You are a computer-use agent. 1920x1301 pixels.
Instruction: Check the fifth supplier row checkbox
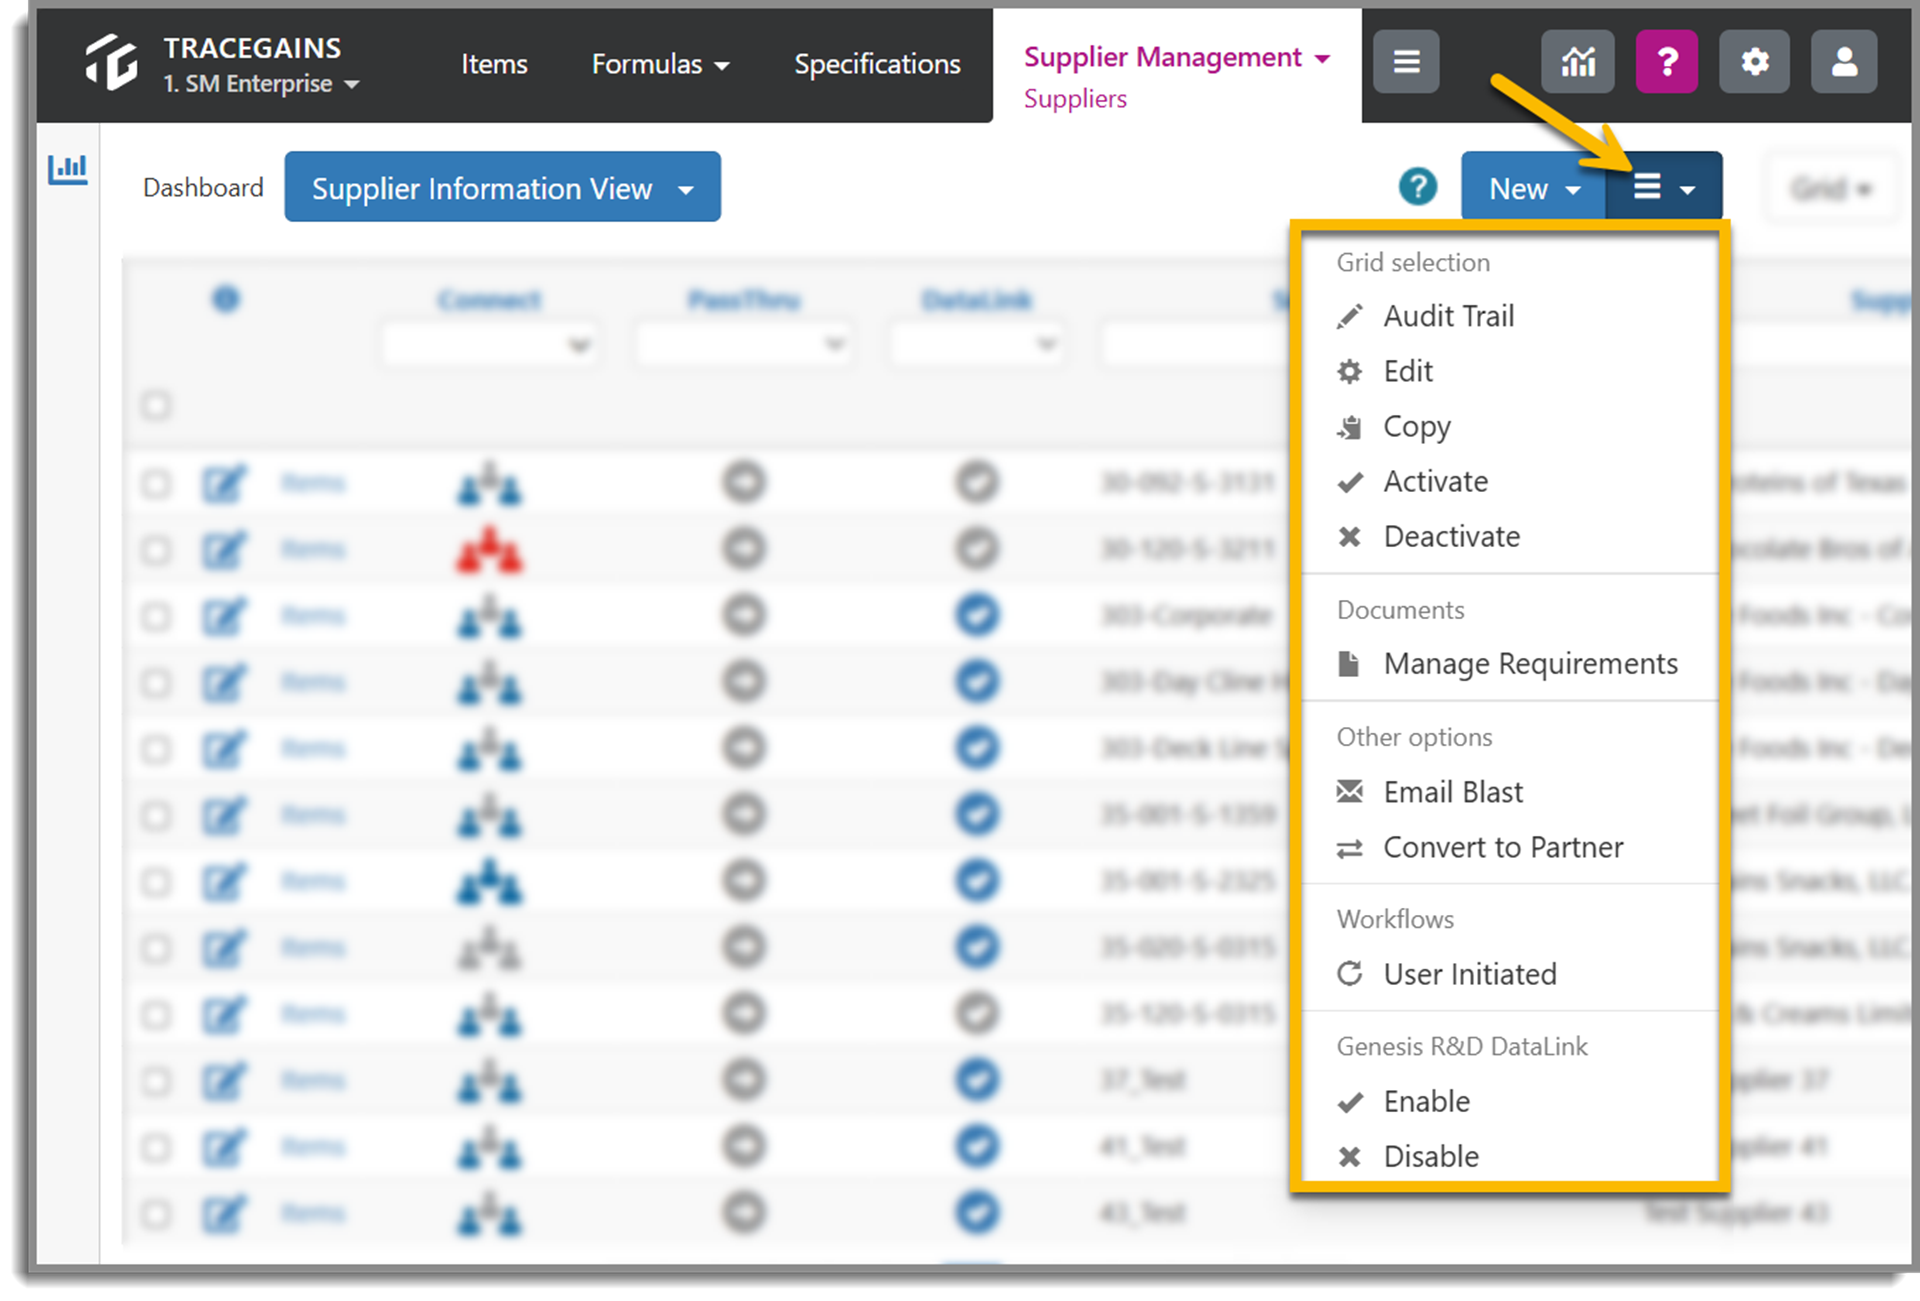pyautogui.click(x=156, y=749)
